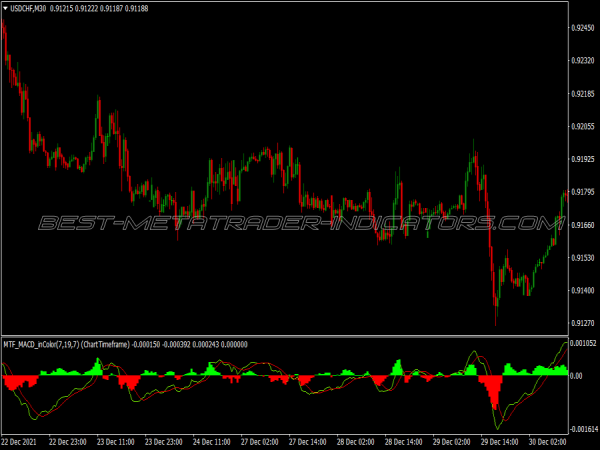This screenshot has height=450, width=600.
Task: Click the MTF_MACD_inColor(7,19,7) indicator label
Action: click(41, 344)
